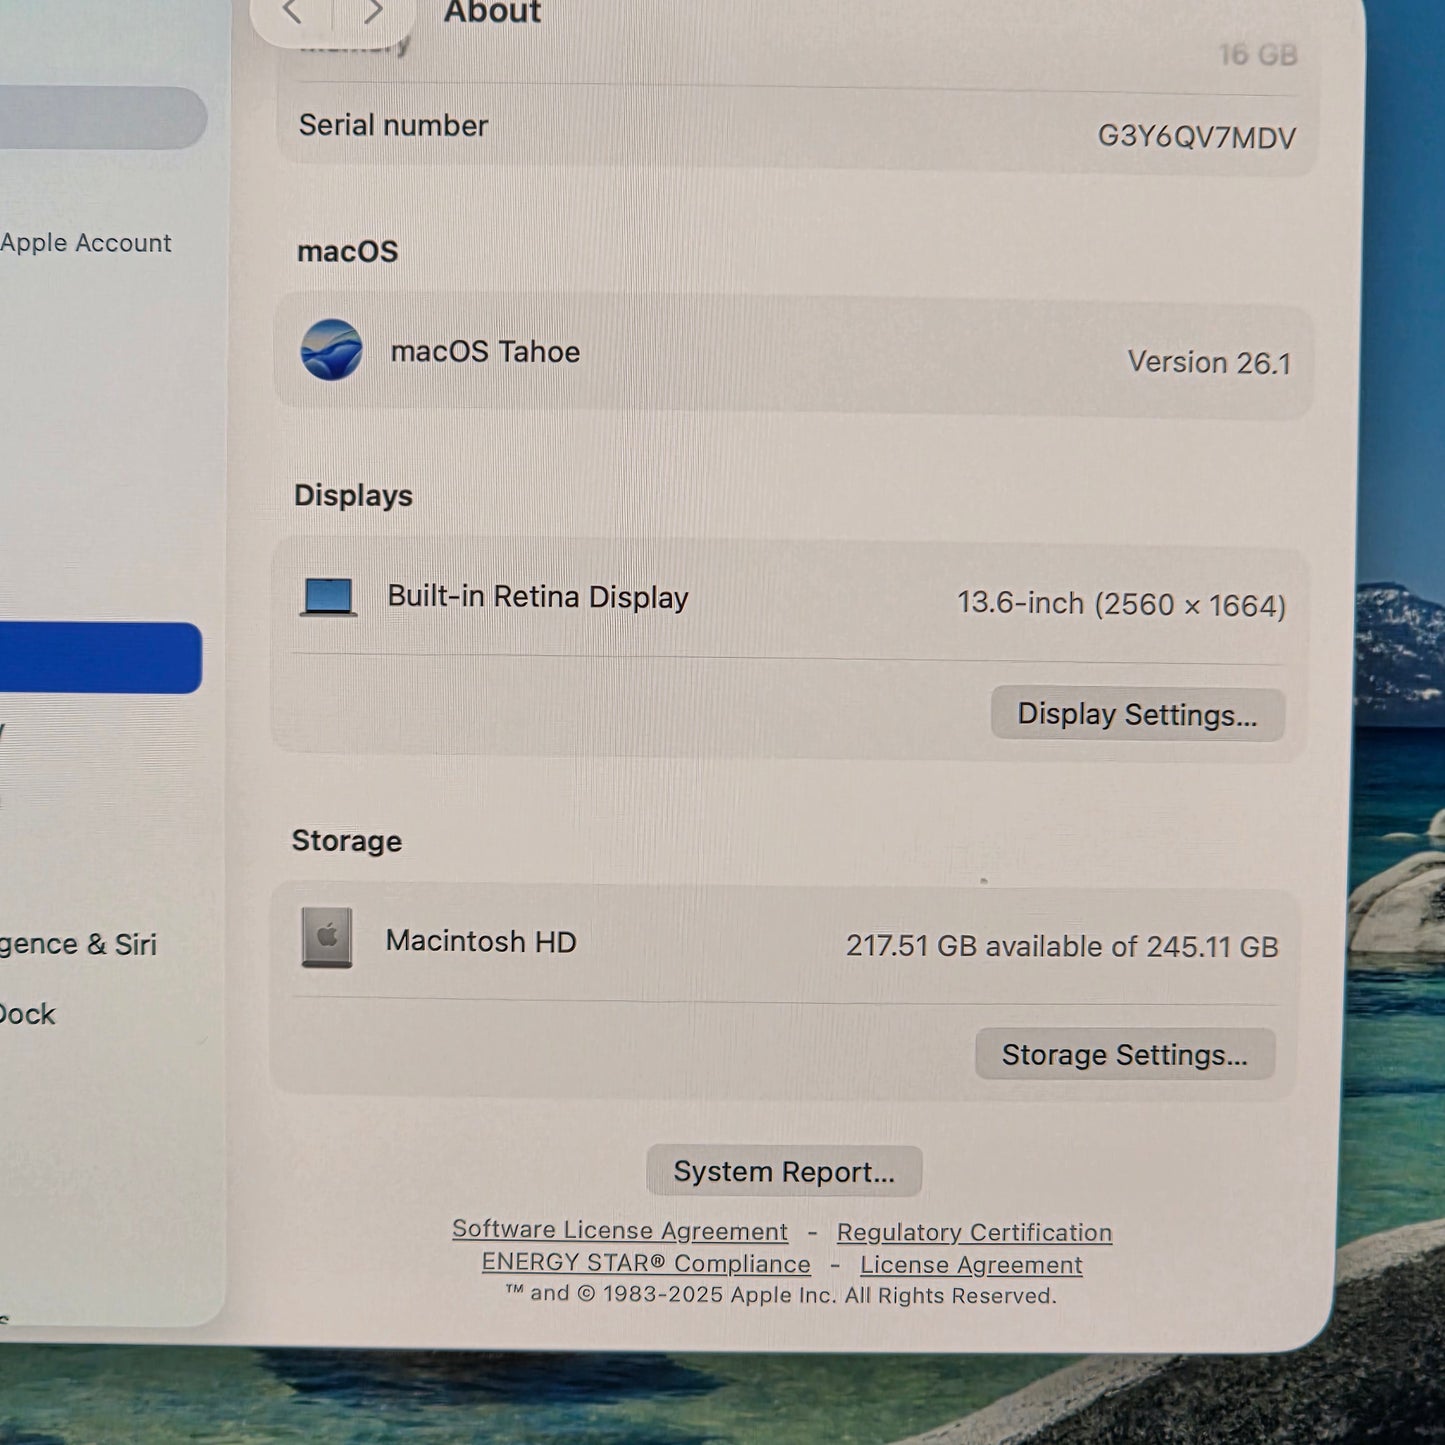This screenshot has width=1445, height=1445.
Task: Open the Regulatory Certification link
Action: pyautogui.click(x=974, y=1232)
